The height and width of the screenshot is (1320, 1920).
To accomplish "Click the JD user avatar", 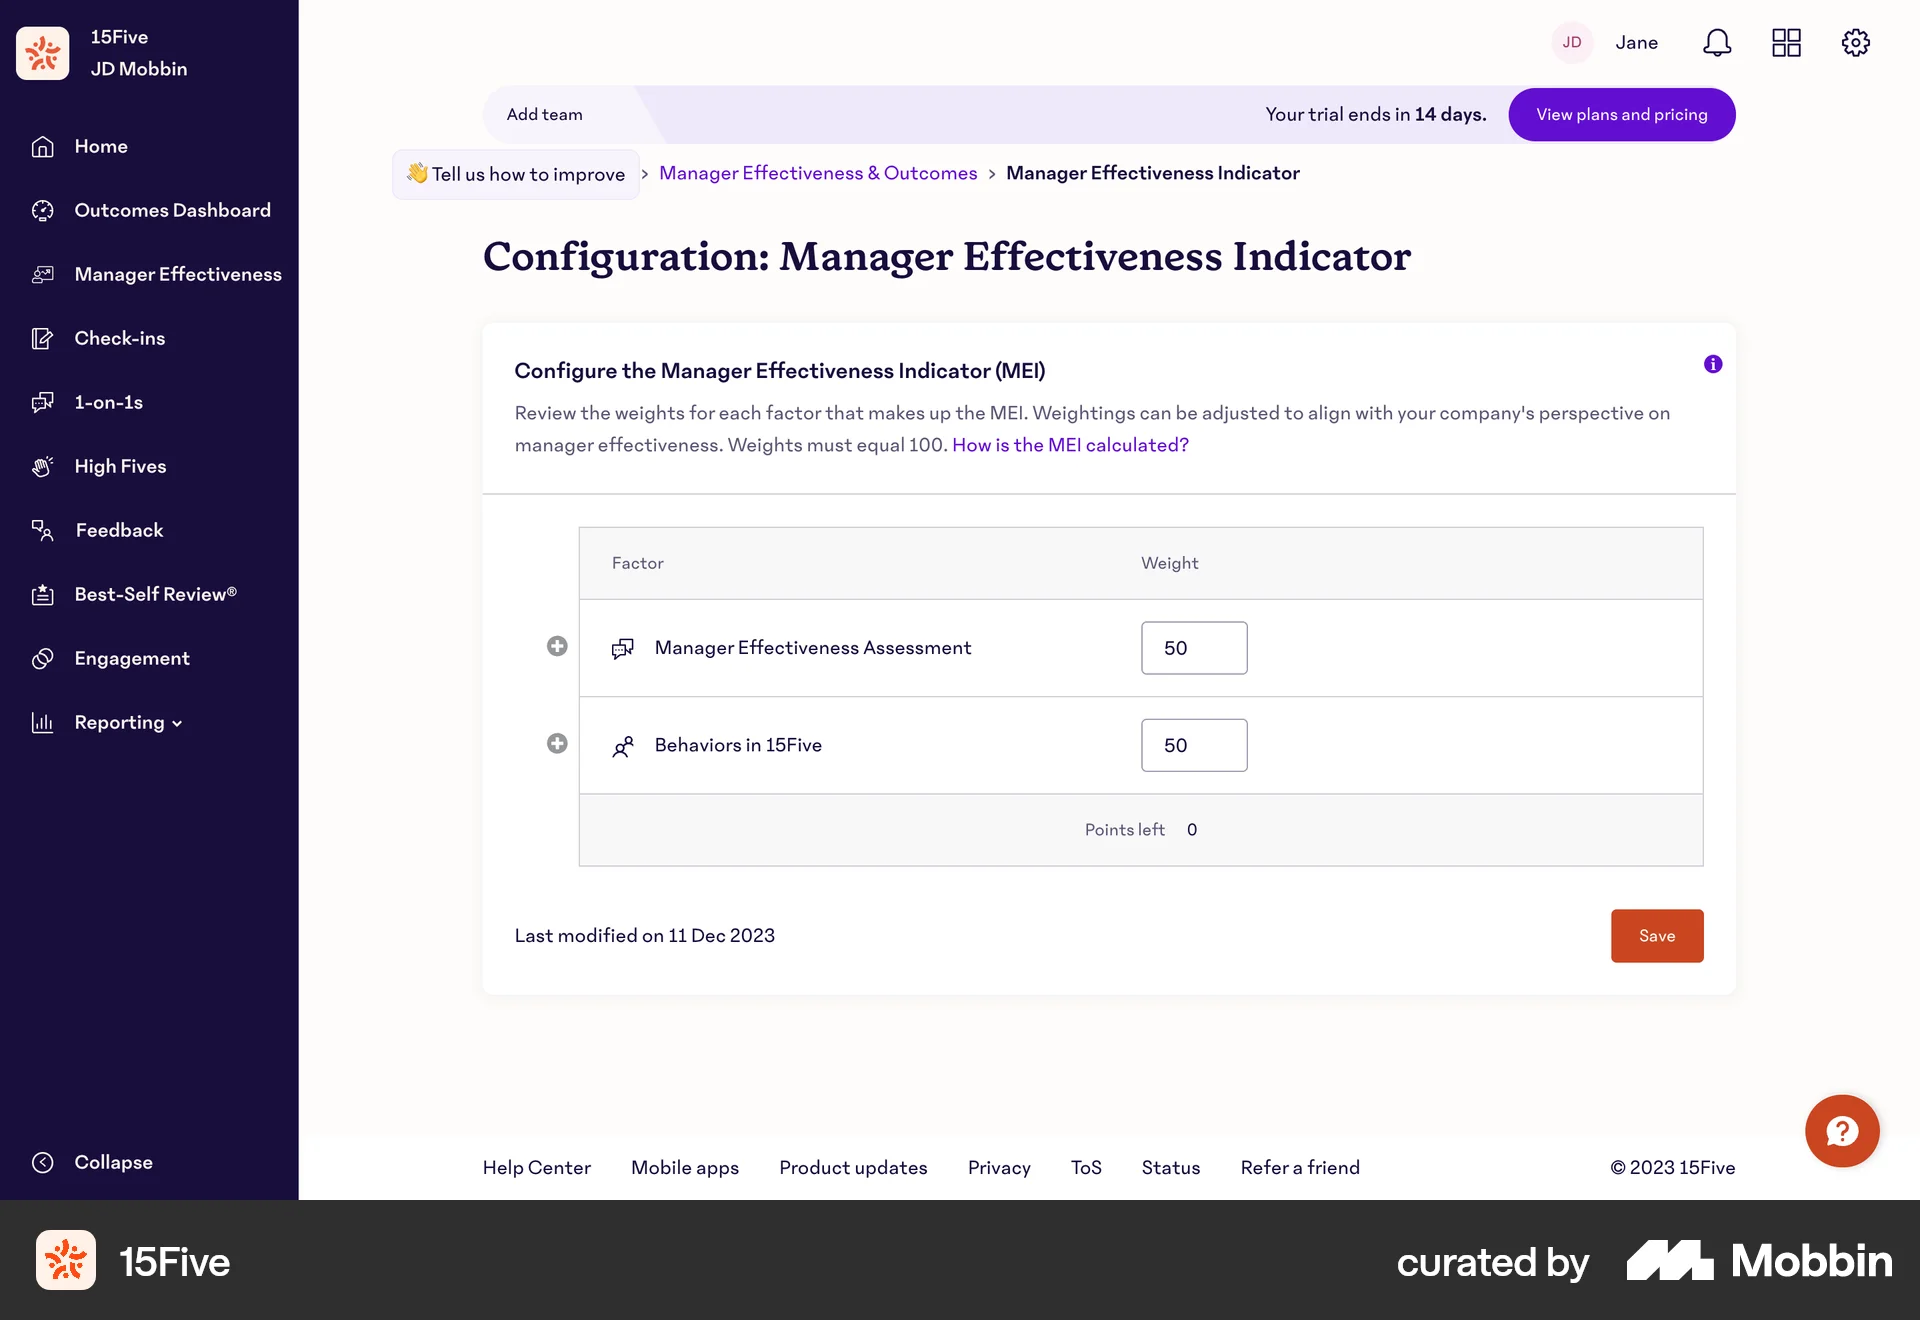I will pyautogui.click(x=1572, y=43).
